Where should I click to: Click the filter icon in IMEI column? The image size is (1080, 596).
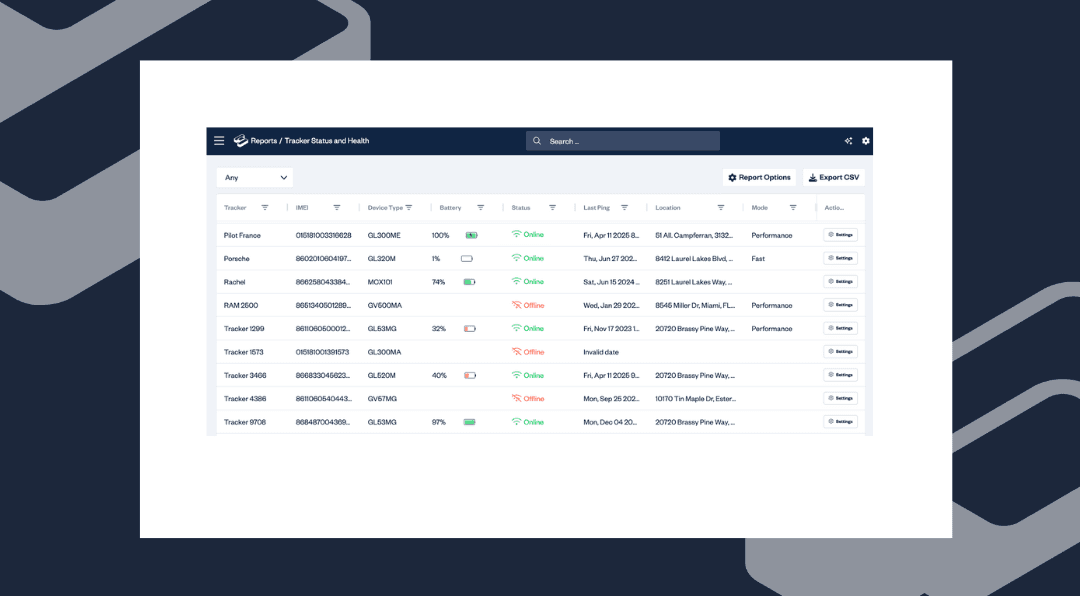pos(337,208)
